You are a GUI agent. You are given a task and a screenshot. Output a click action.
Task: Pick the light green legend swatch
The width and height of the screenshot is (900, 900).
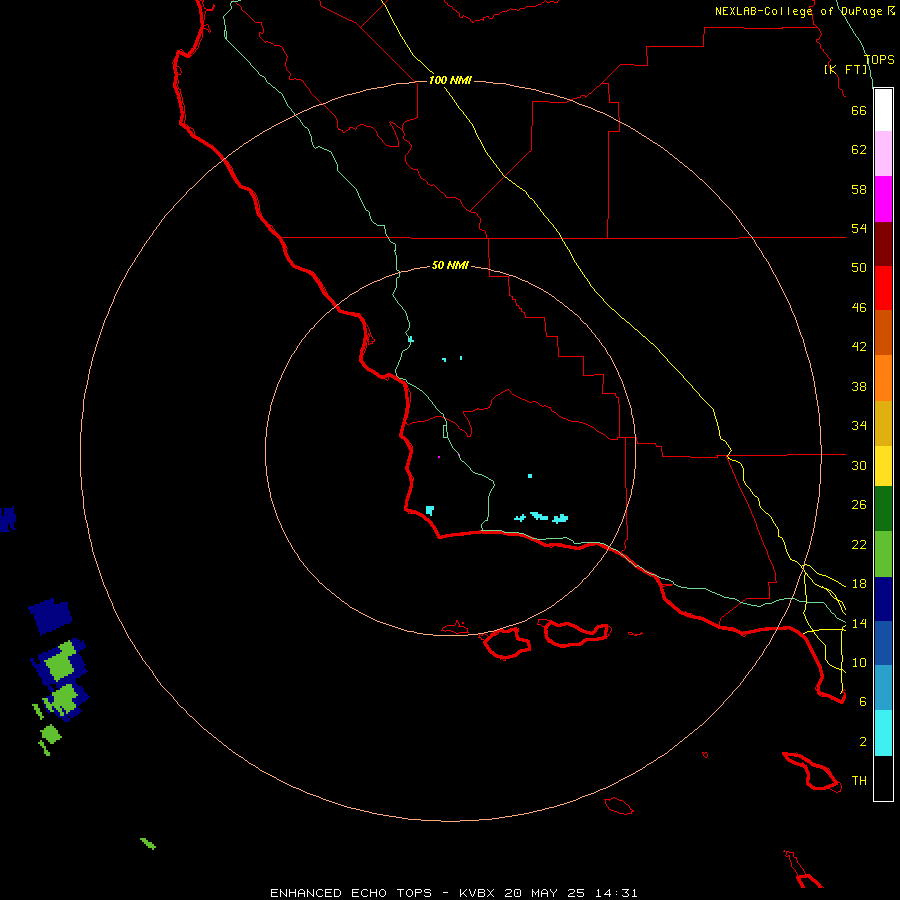pyautogui.click(x=883, y=554)
